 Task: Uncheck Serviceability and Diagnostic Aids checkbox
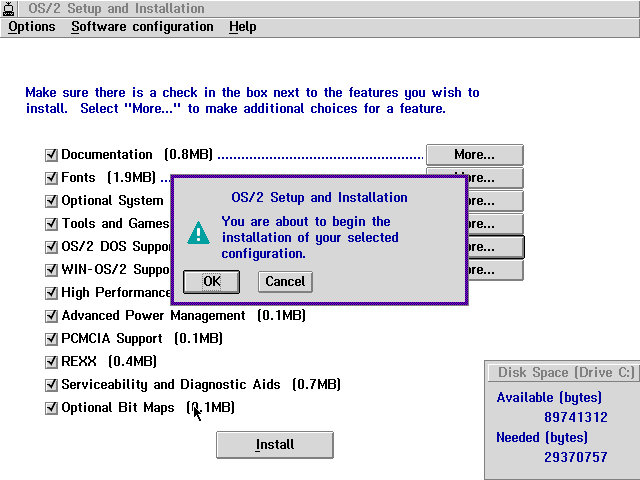[51, 385]
